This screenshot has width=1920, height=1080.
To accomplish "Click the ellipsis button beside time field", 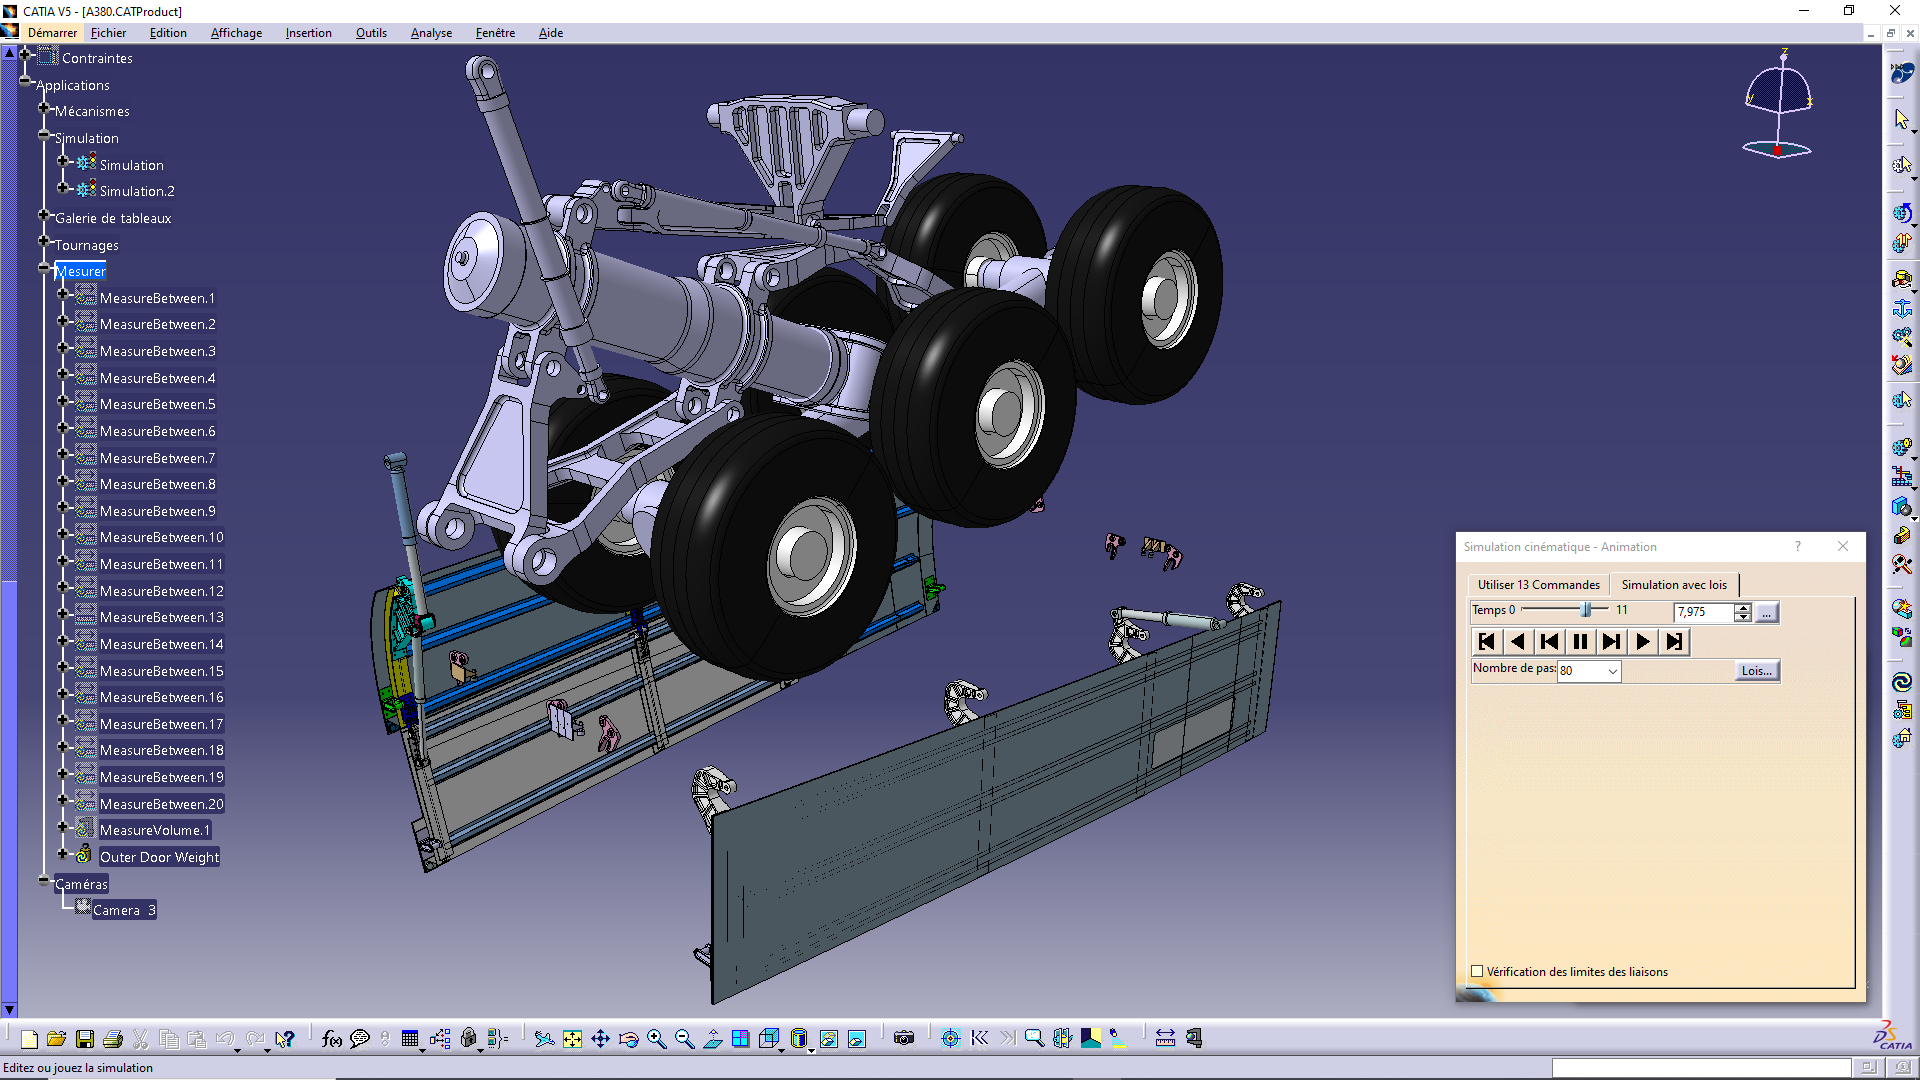I will [1767, 613].
